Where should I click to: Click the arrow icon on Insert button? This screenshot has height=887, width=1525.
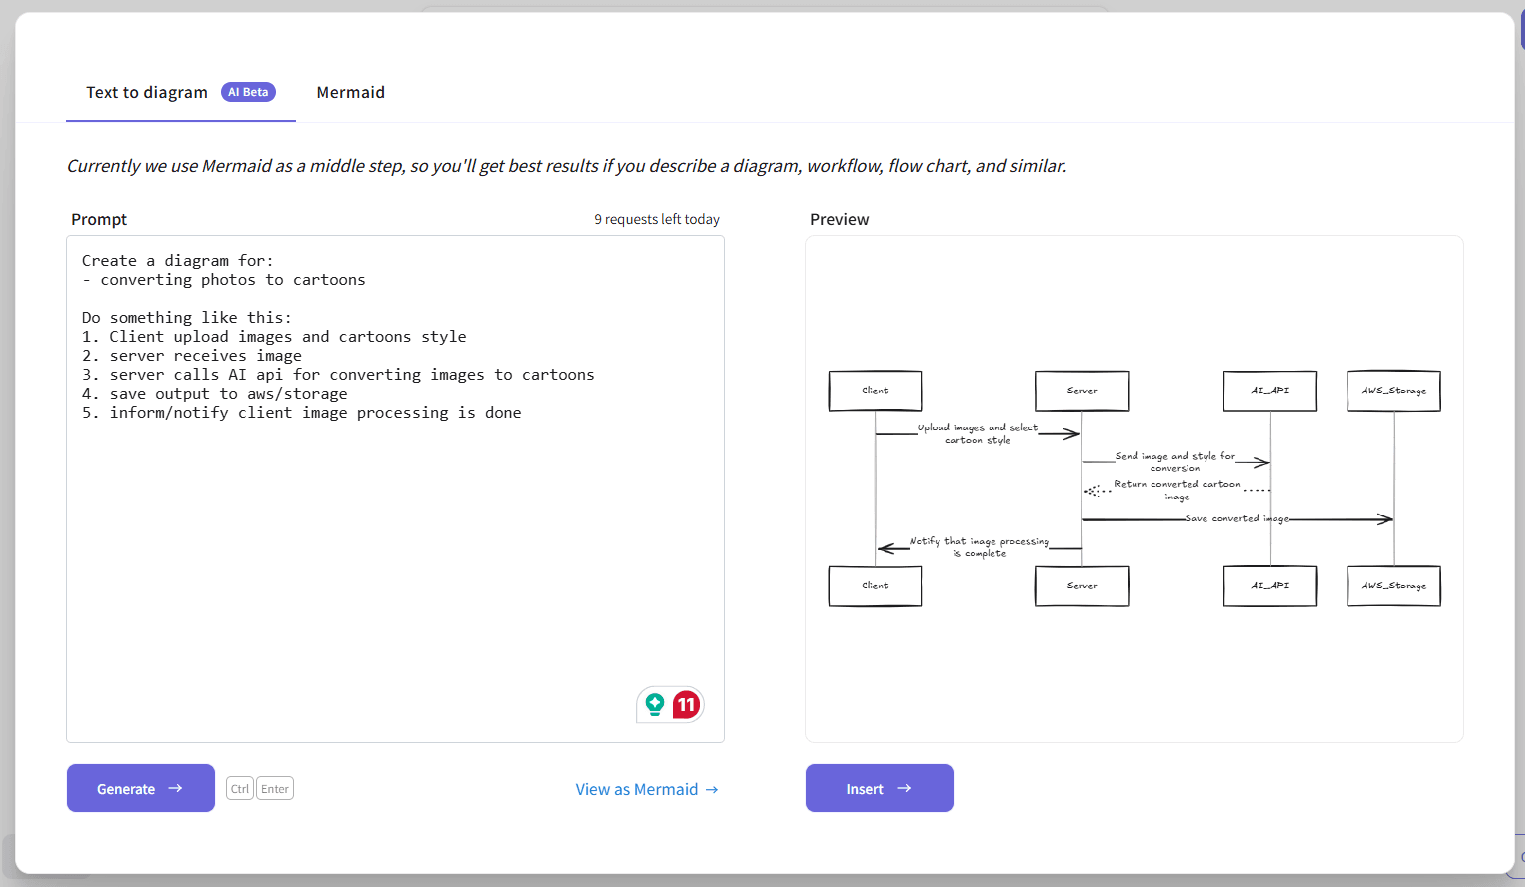pos(905,788)
